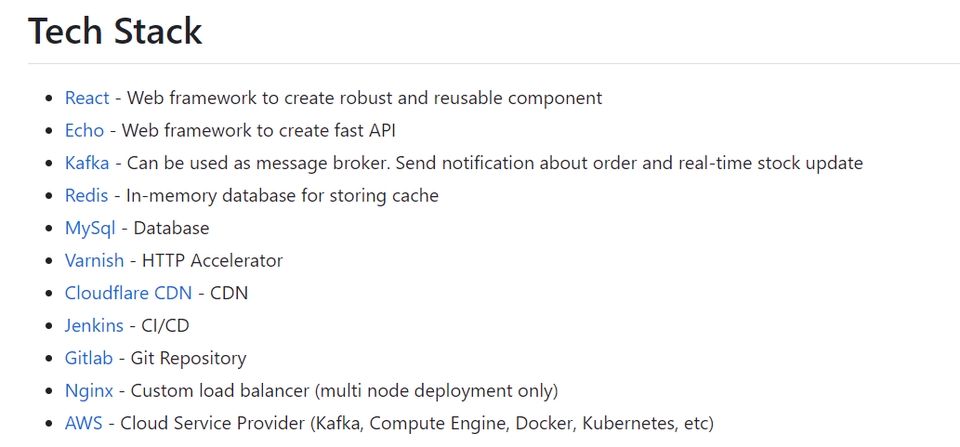This screenshot has width=960, height=447.
Task: Go to the Jenkins link
Action: 94,325
